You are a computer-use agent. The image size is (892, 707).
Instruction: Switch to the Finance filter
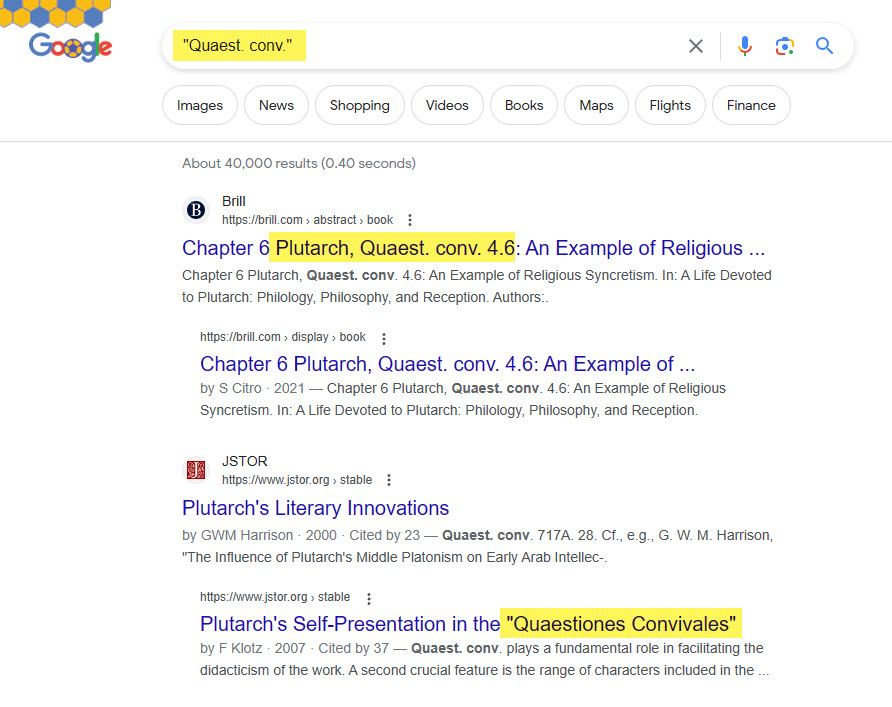pyautogui.click(x=751, y=105)
